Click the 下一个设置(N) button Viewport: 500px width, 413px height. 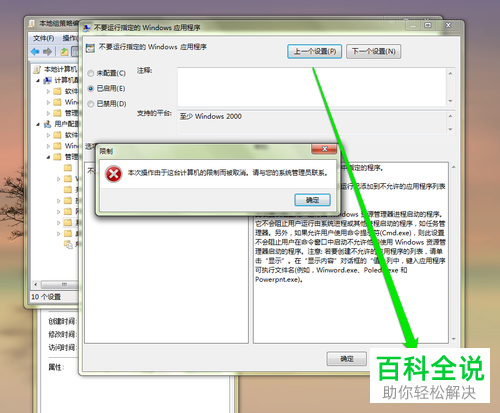click(373, 51)
